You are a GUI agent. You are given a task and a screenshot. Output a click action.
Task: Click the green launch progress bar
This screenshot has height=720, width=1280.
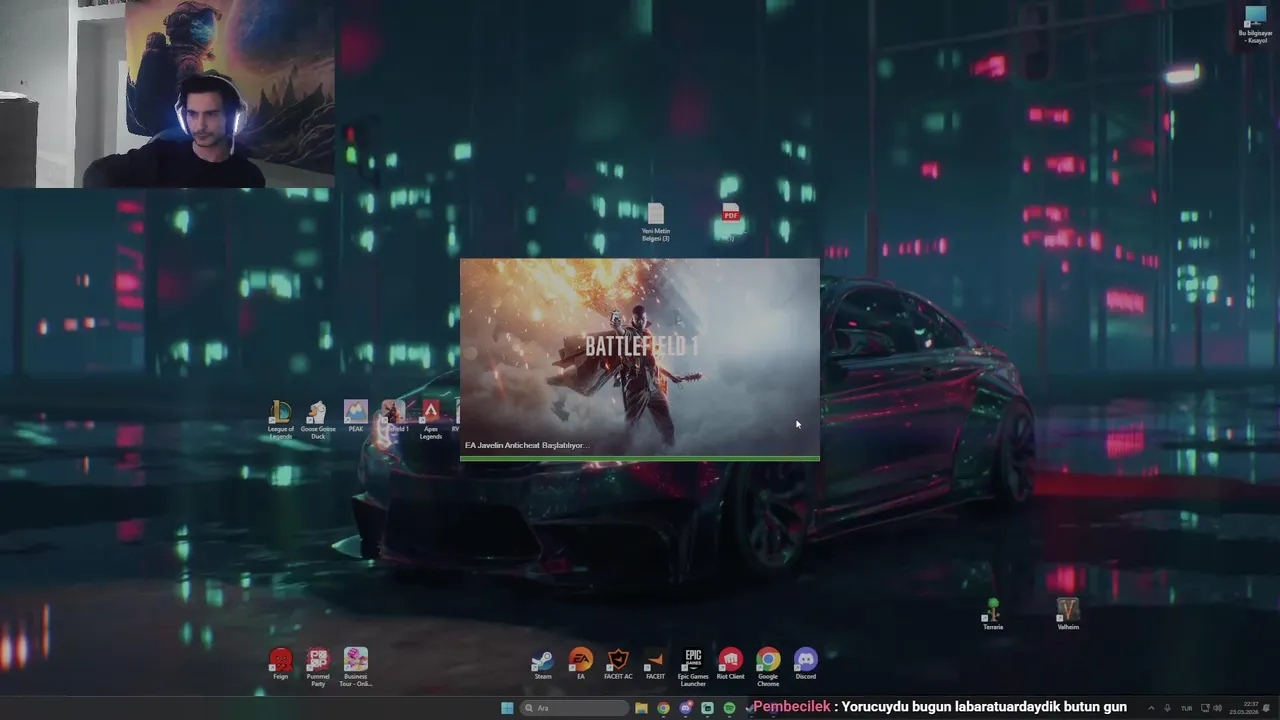[x=639, y=458]
